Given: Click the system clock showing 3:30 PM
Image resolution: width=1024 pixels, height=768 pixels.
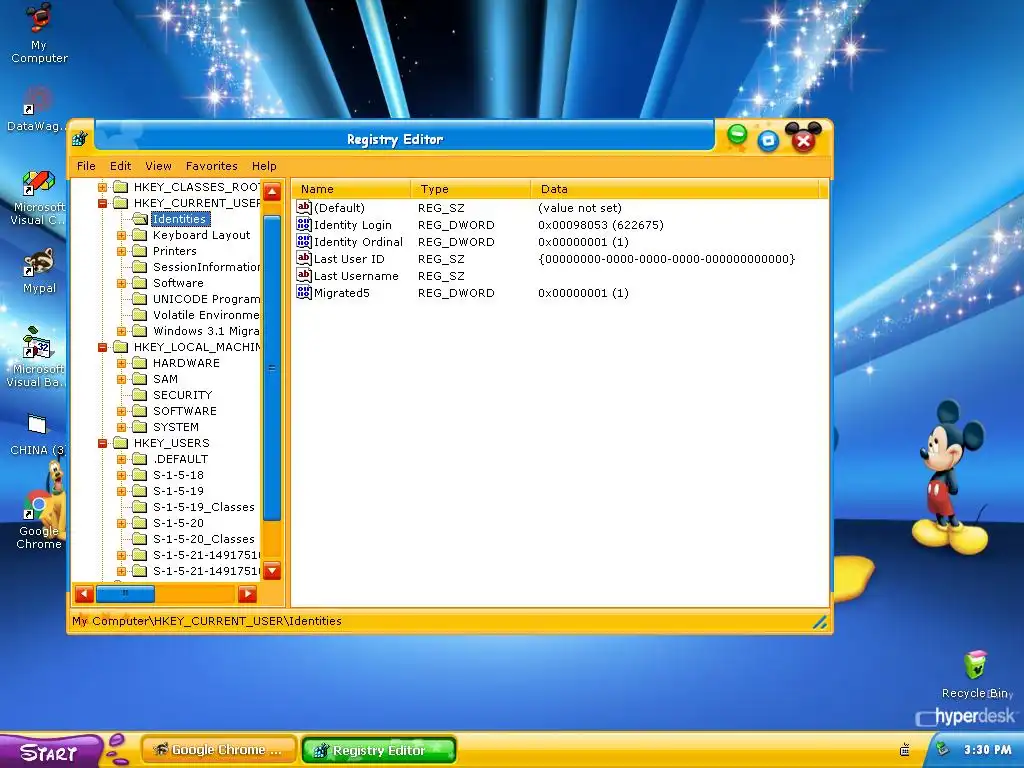Looking at the screenshot, I should [x=987, y=750].
